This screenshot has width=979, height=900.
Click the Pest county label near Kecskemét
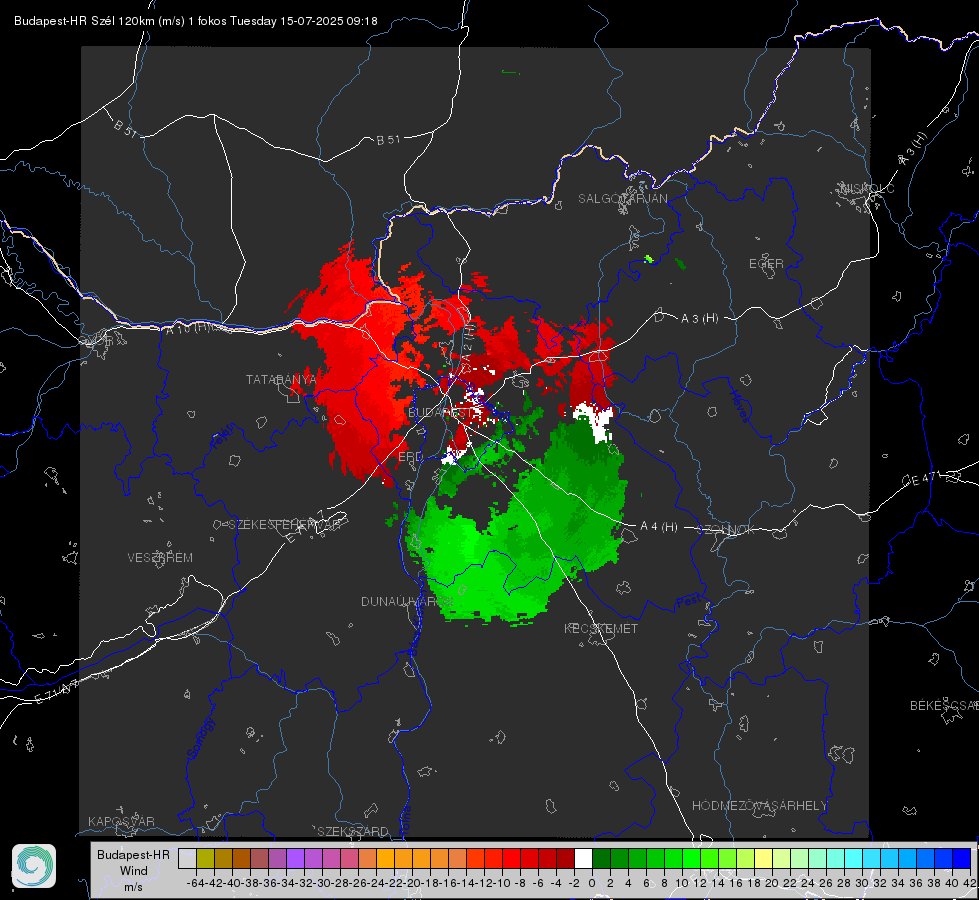tap(689, 602)
